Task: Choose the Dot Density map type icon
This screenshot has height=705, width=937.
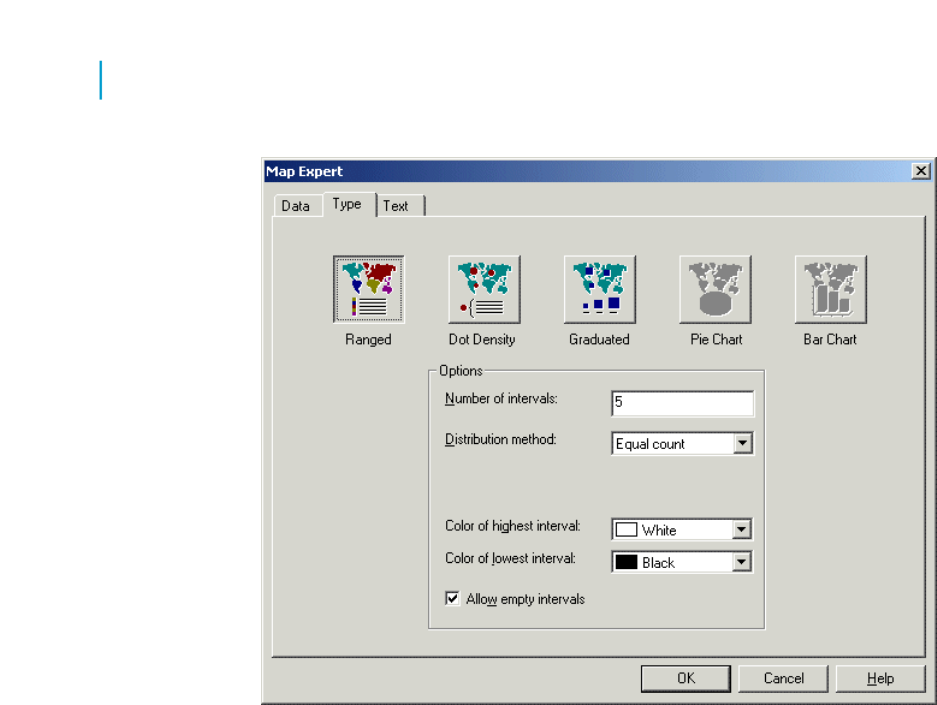Action: pyautogui.click(x=484, y=289)
